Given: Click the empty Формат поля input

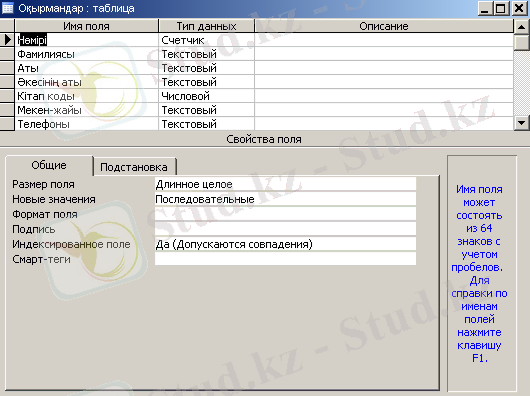Looking at the screenshot, I should click(285, 214).
